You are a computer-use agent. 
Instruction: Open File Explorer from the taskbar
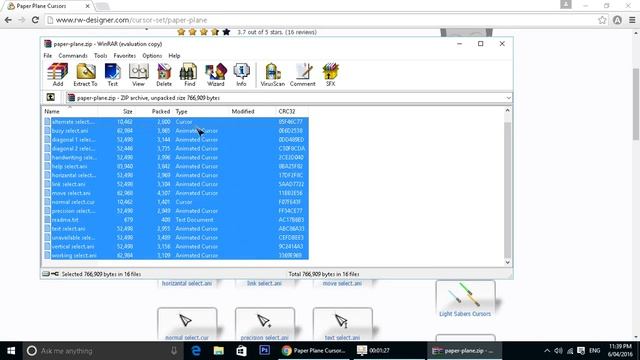pos(219,351)
